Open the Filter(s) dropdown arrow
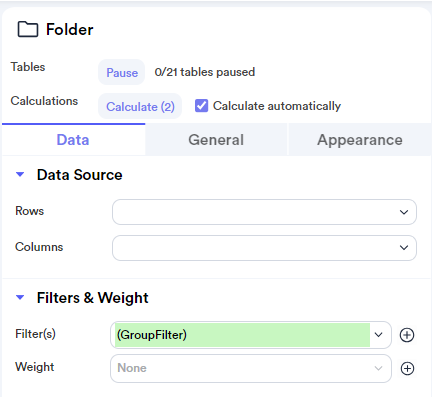432x397 pixels. pos(378,335)
